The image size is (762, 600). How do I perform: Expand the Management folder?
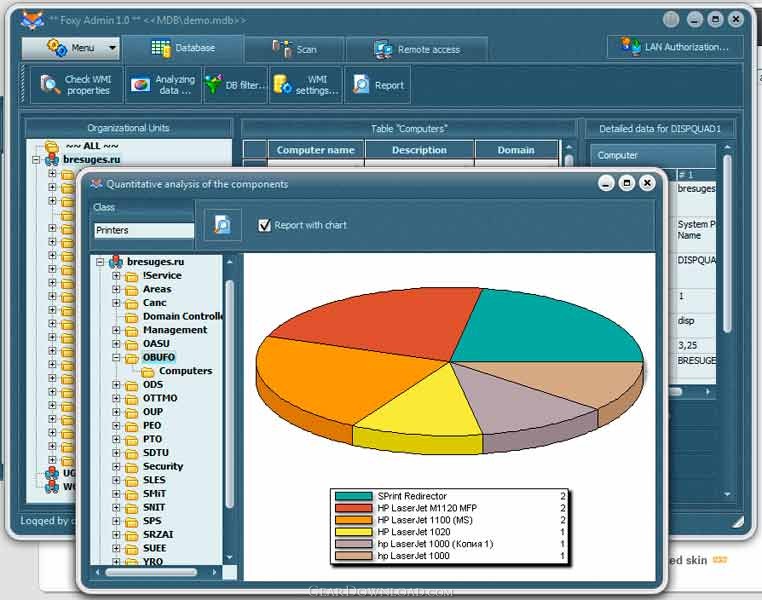[116, 330]
